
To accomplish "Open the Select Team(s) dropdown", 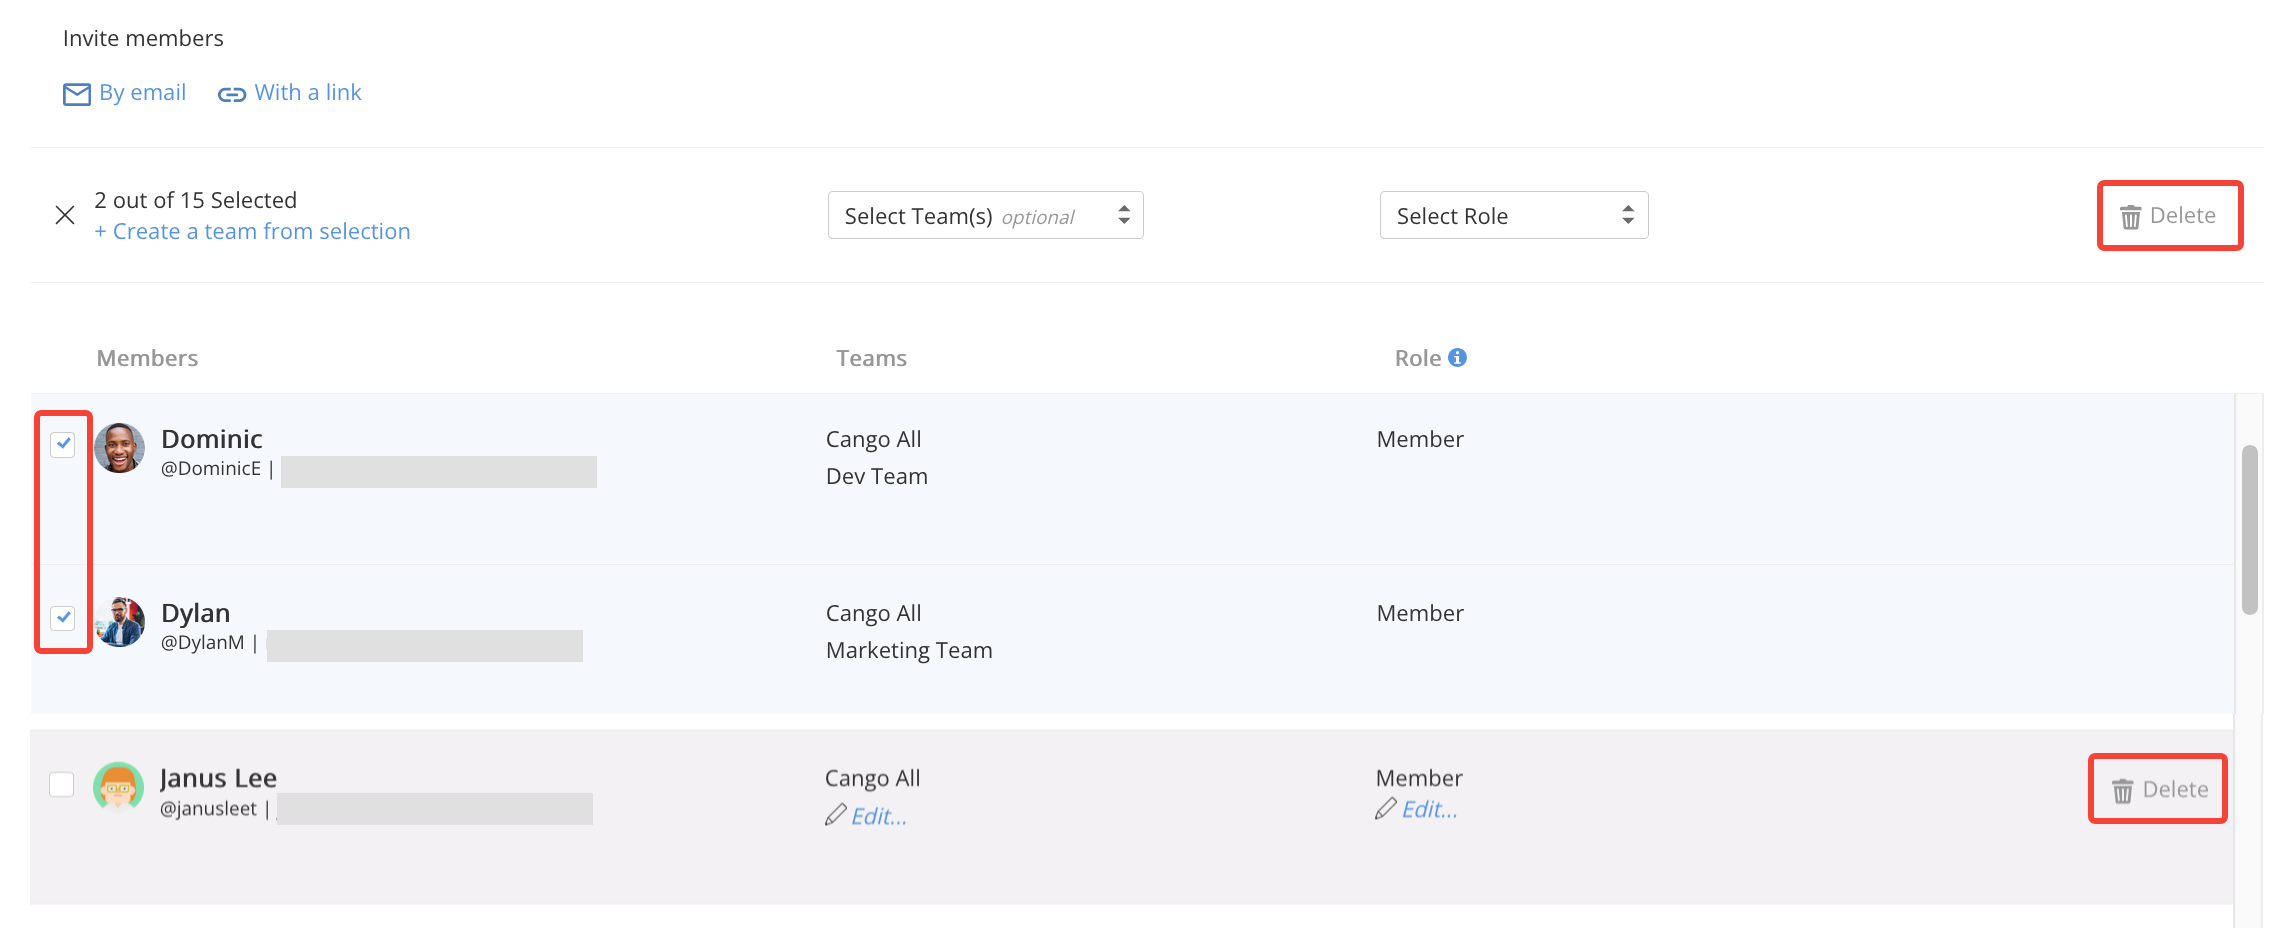I will point(986,215).
